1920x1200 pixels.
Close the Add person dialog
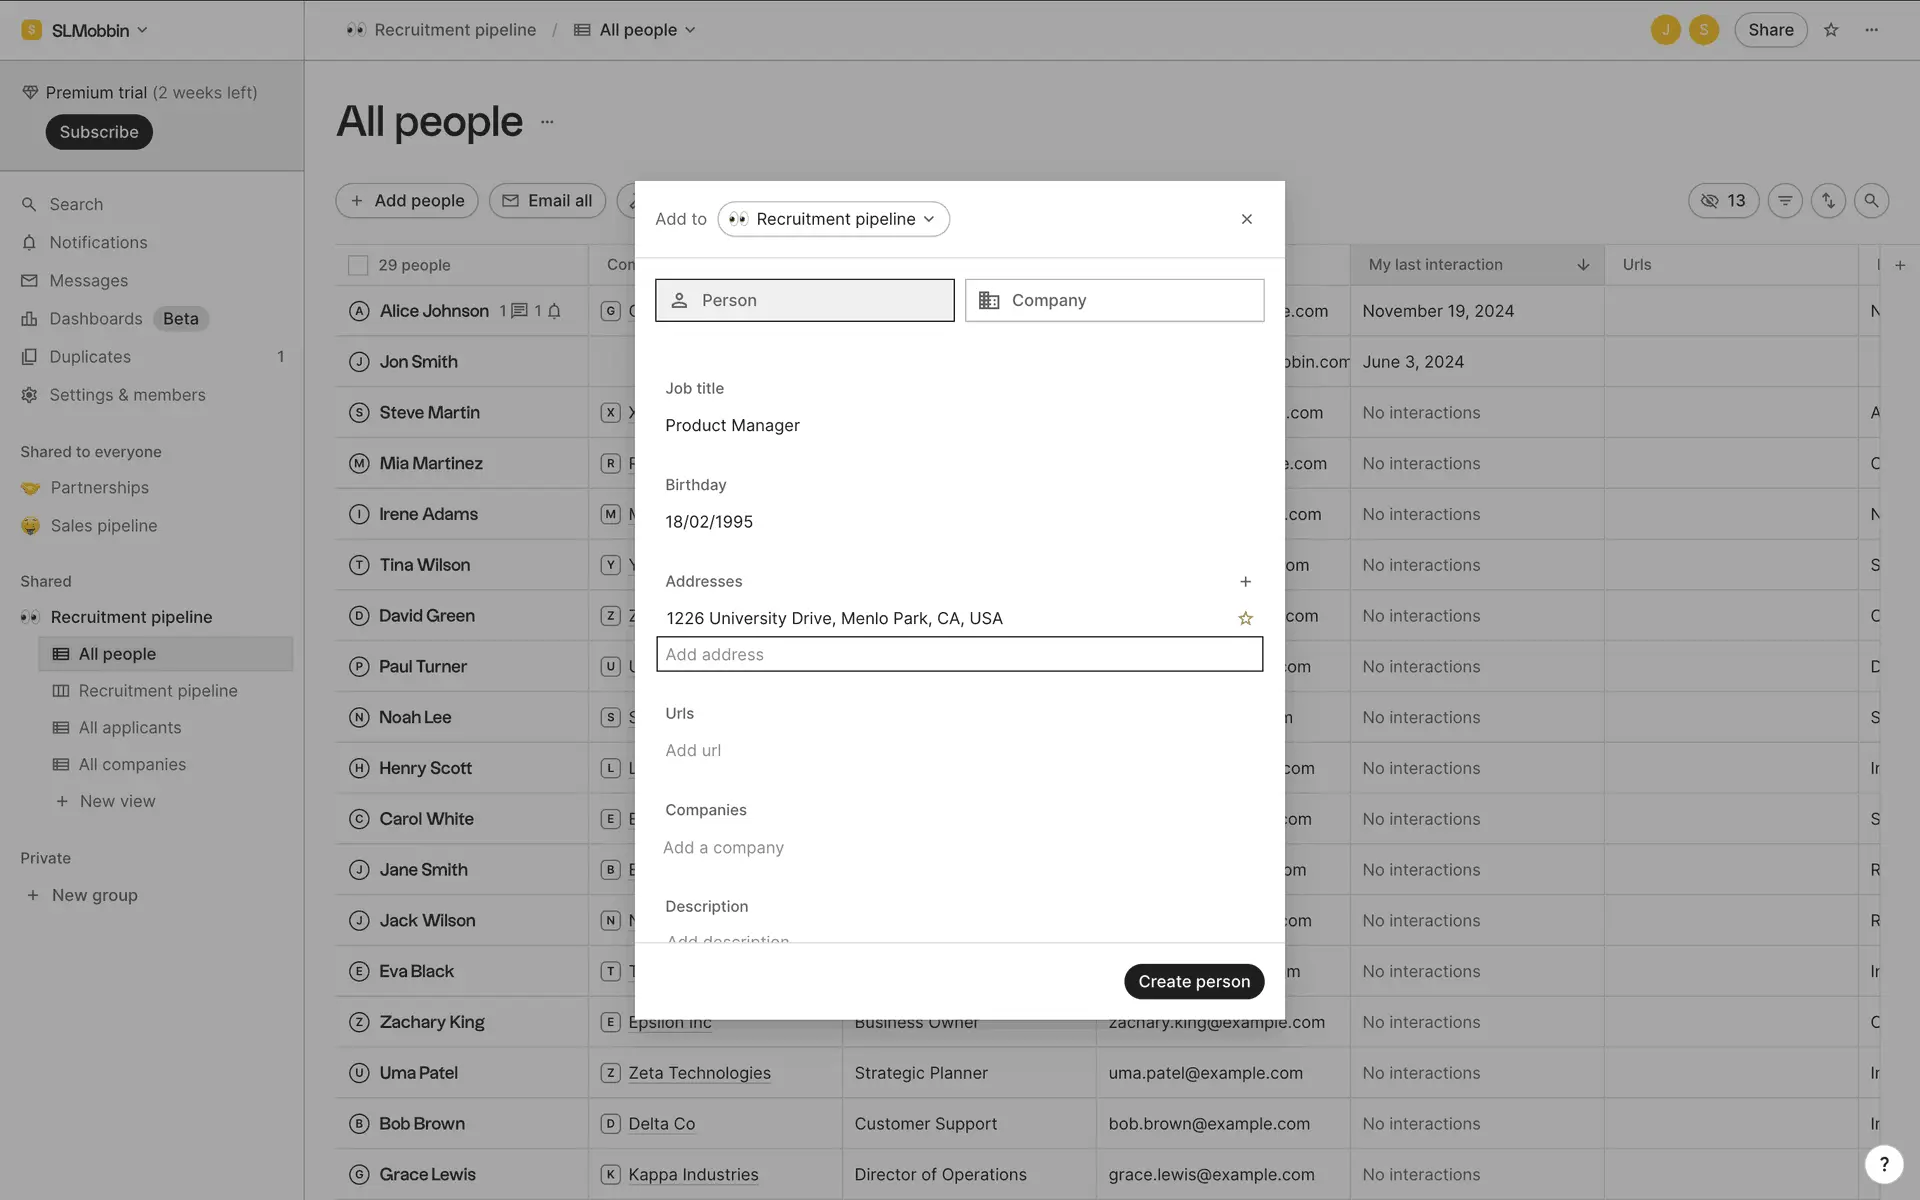click(x=1246, y=219)
